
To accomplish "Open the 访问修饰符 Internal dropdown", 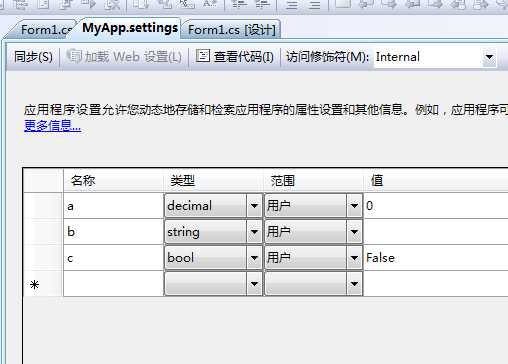I will coord(489,57).
